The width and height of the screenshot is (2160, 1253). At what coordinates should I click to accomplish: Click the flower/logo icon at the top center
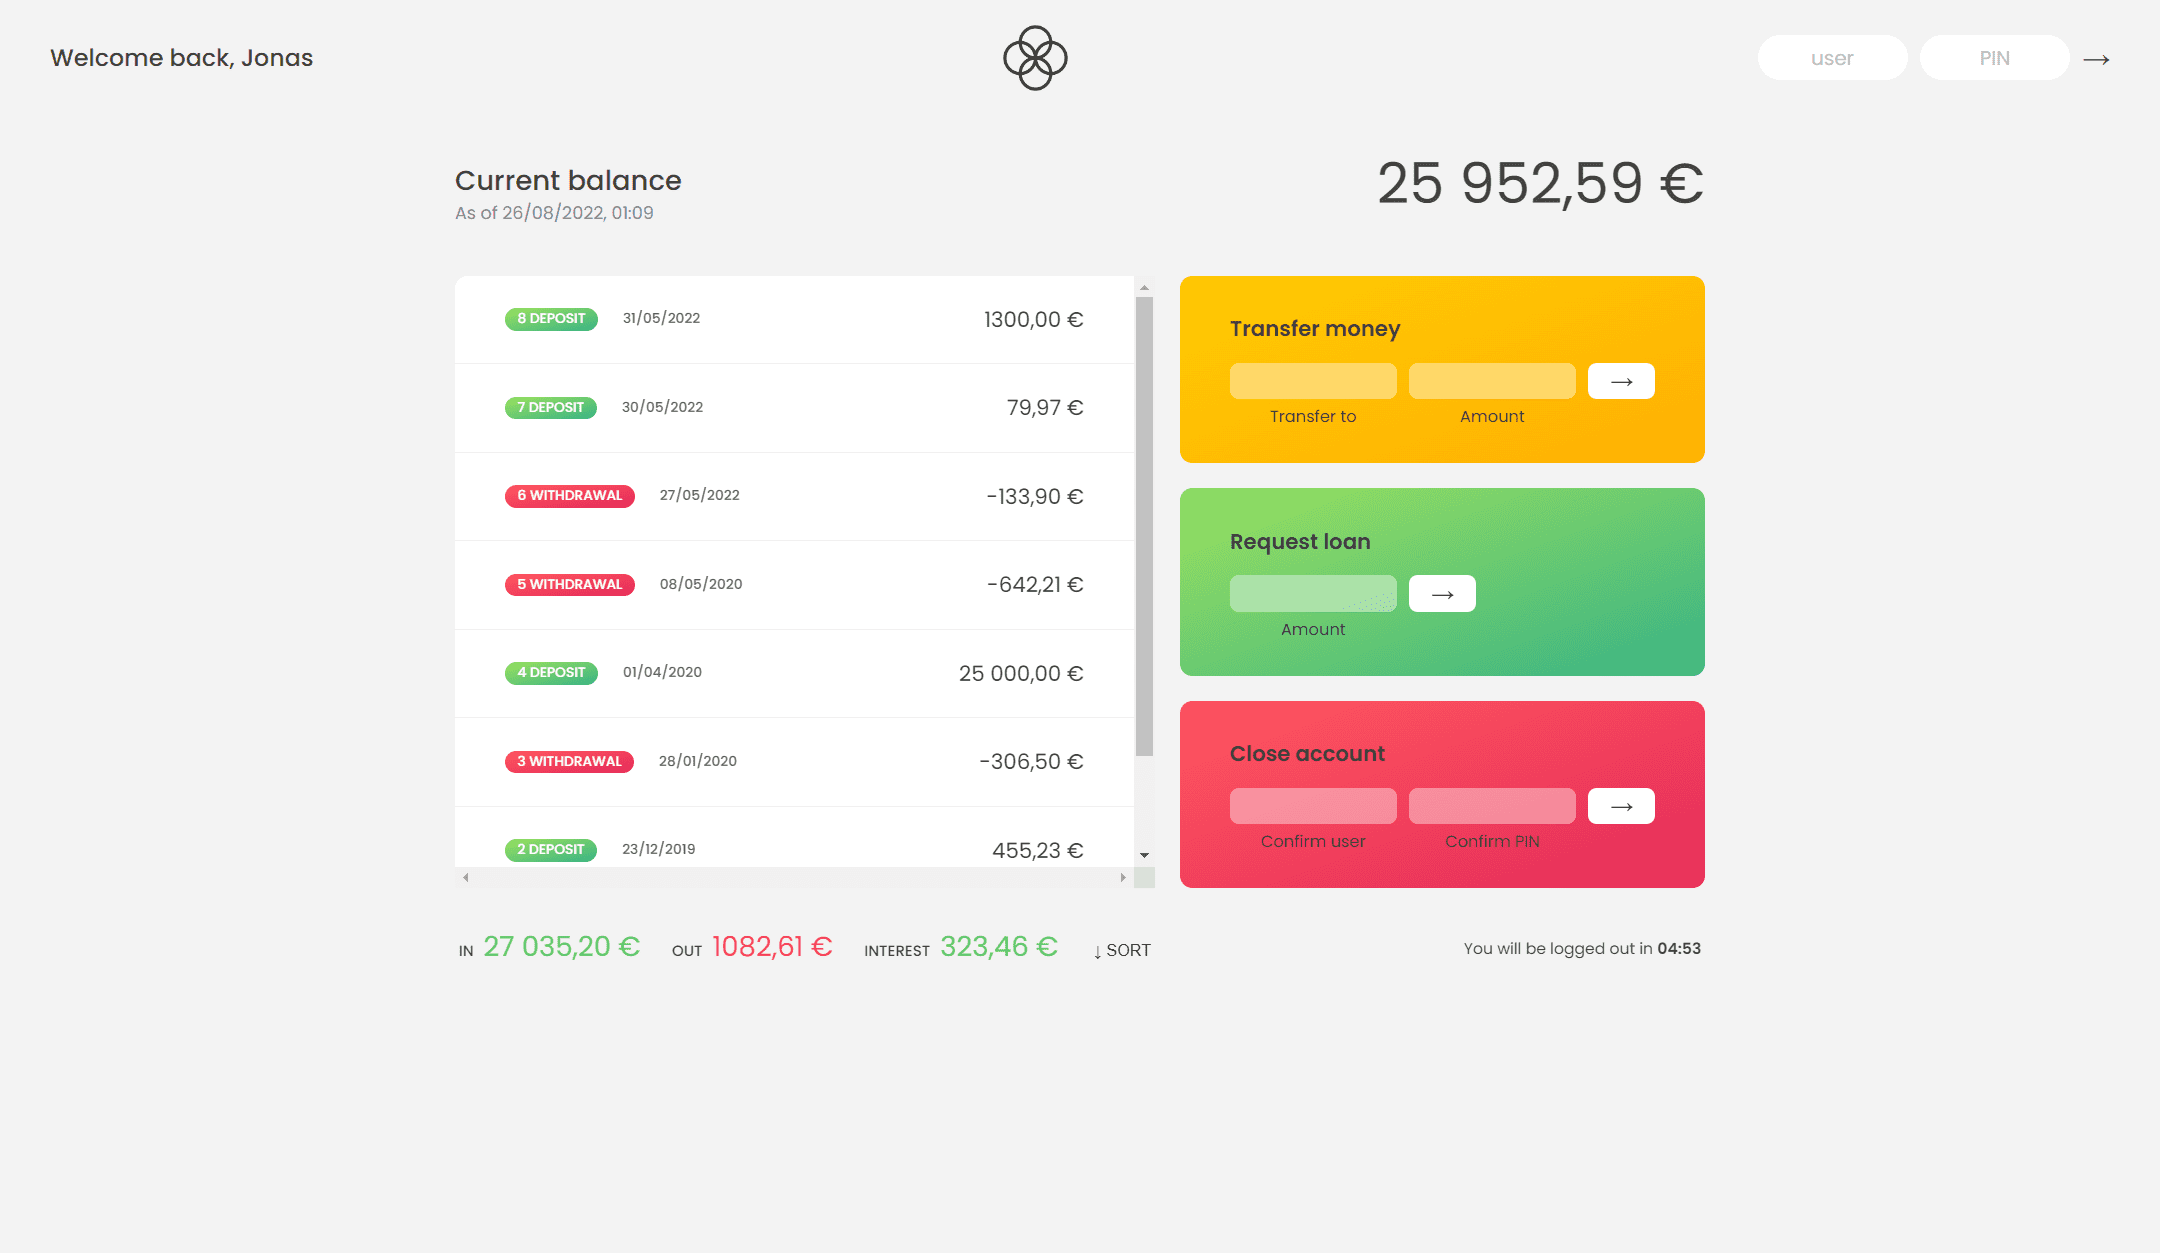point(1034,57)
